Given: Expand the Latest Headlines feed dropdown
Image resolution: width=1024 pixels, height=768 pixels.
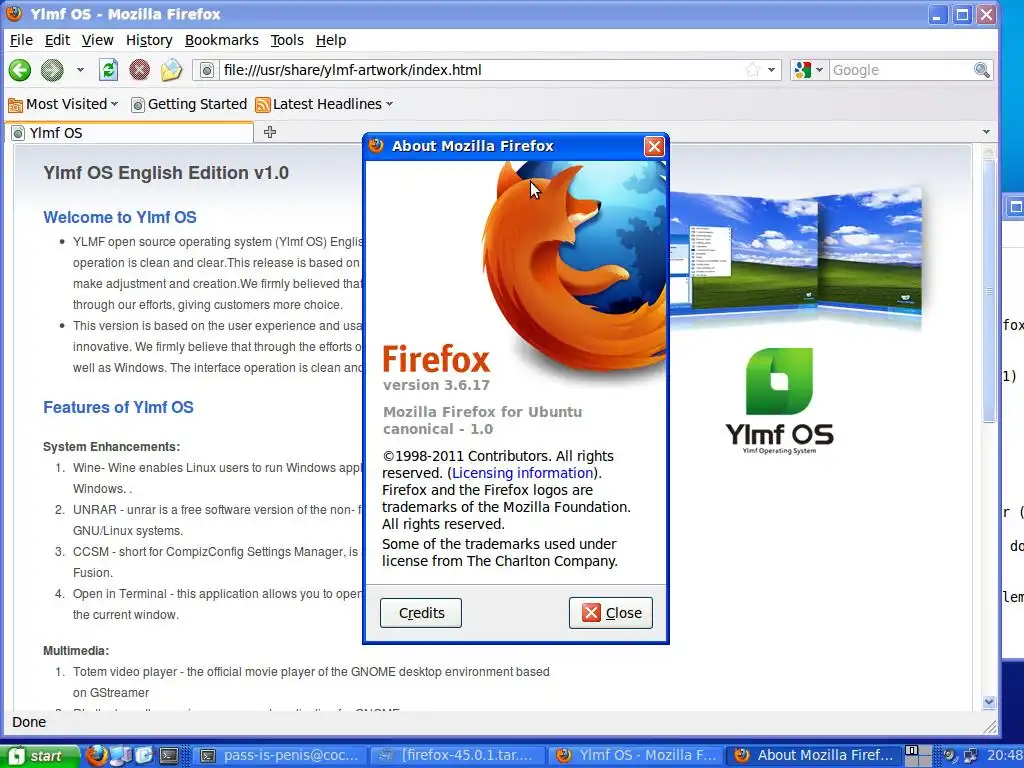Looking at the screenshot, I should [x=325, y=104].
